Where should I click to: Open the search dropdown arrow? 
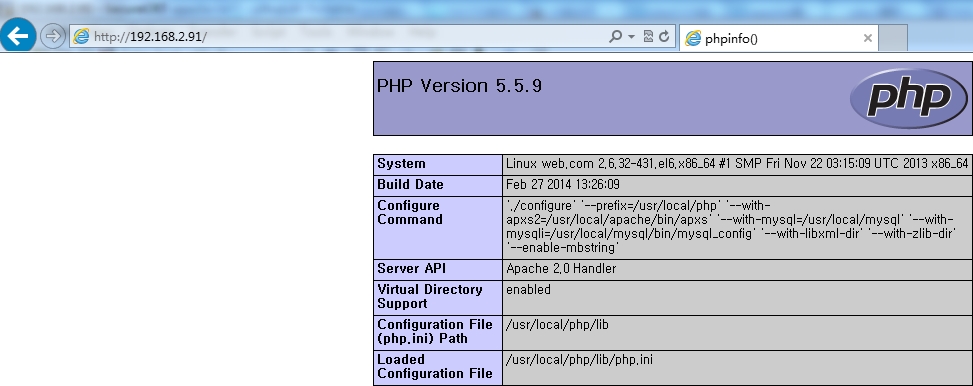point(632,37)
